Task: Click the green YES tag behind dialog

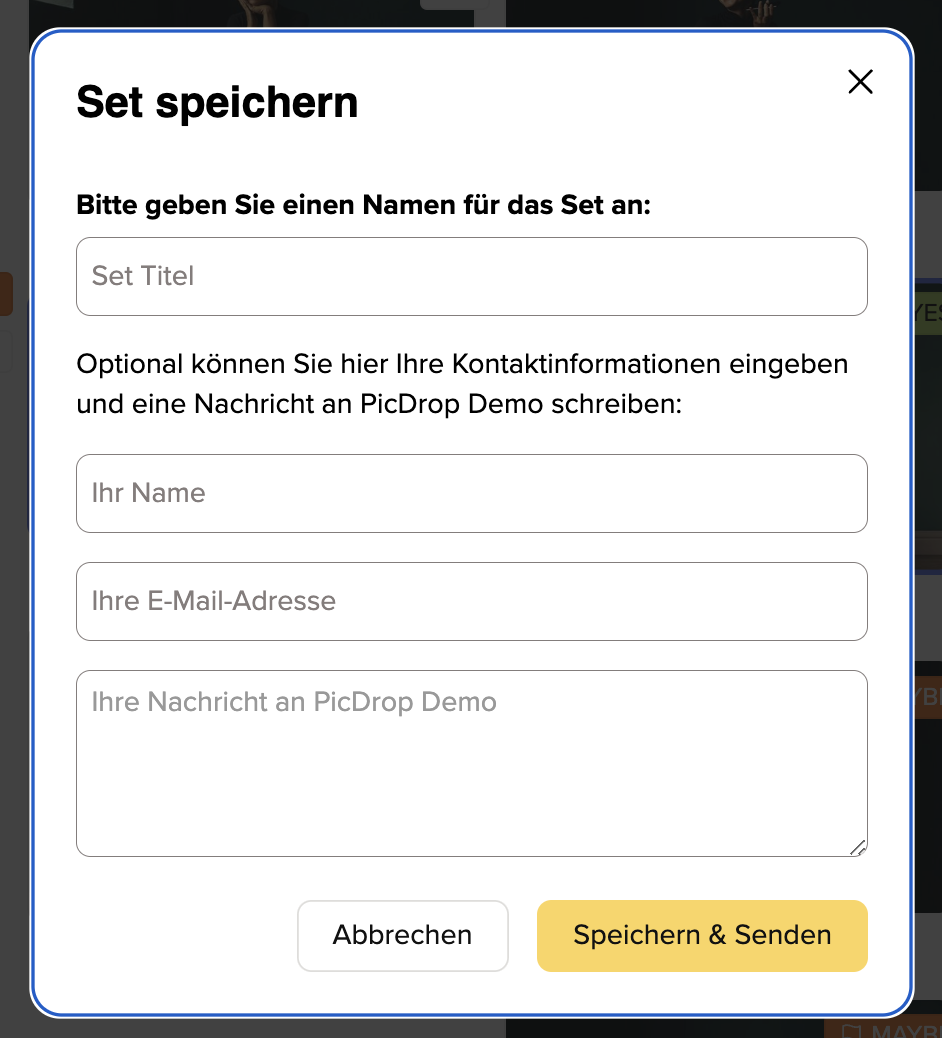Action: 928,312
